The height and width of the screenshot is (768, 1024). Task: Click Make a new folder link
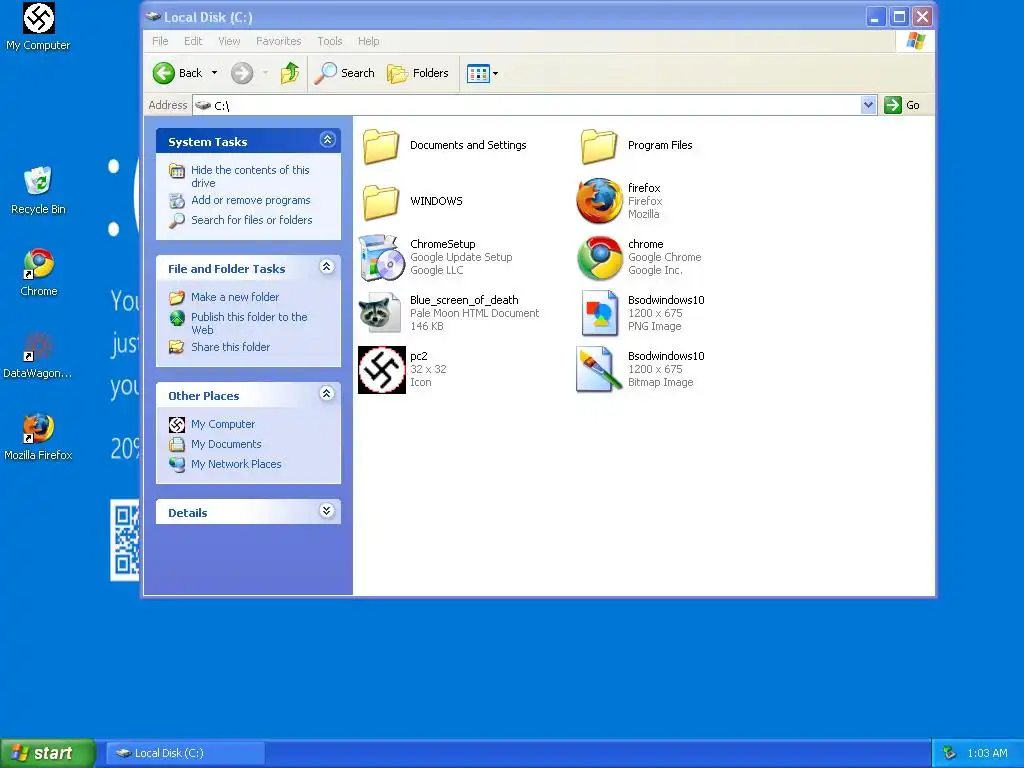(x=235, y=297)
